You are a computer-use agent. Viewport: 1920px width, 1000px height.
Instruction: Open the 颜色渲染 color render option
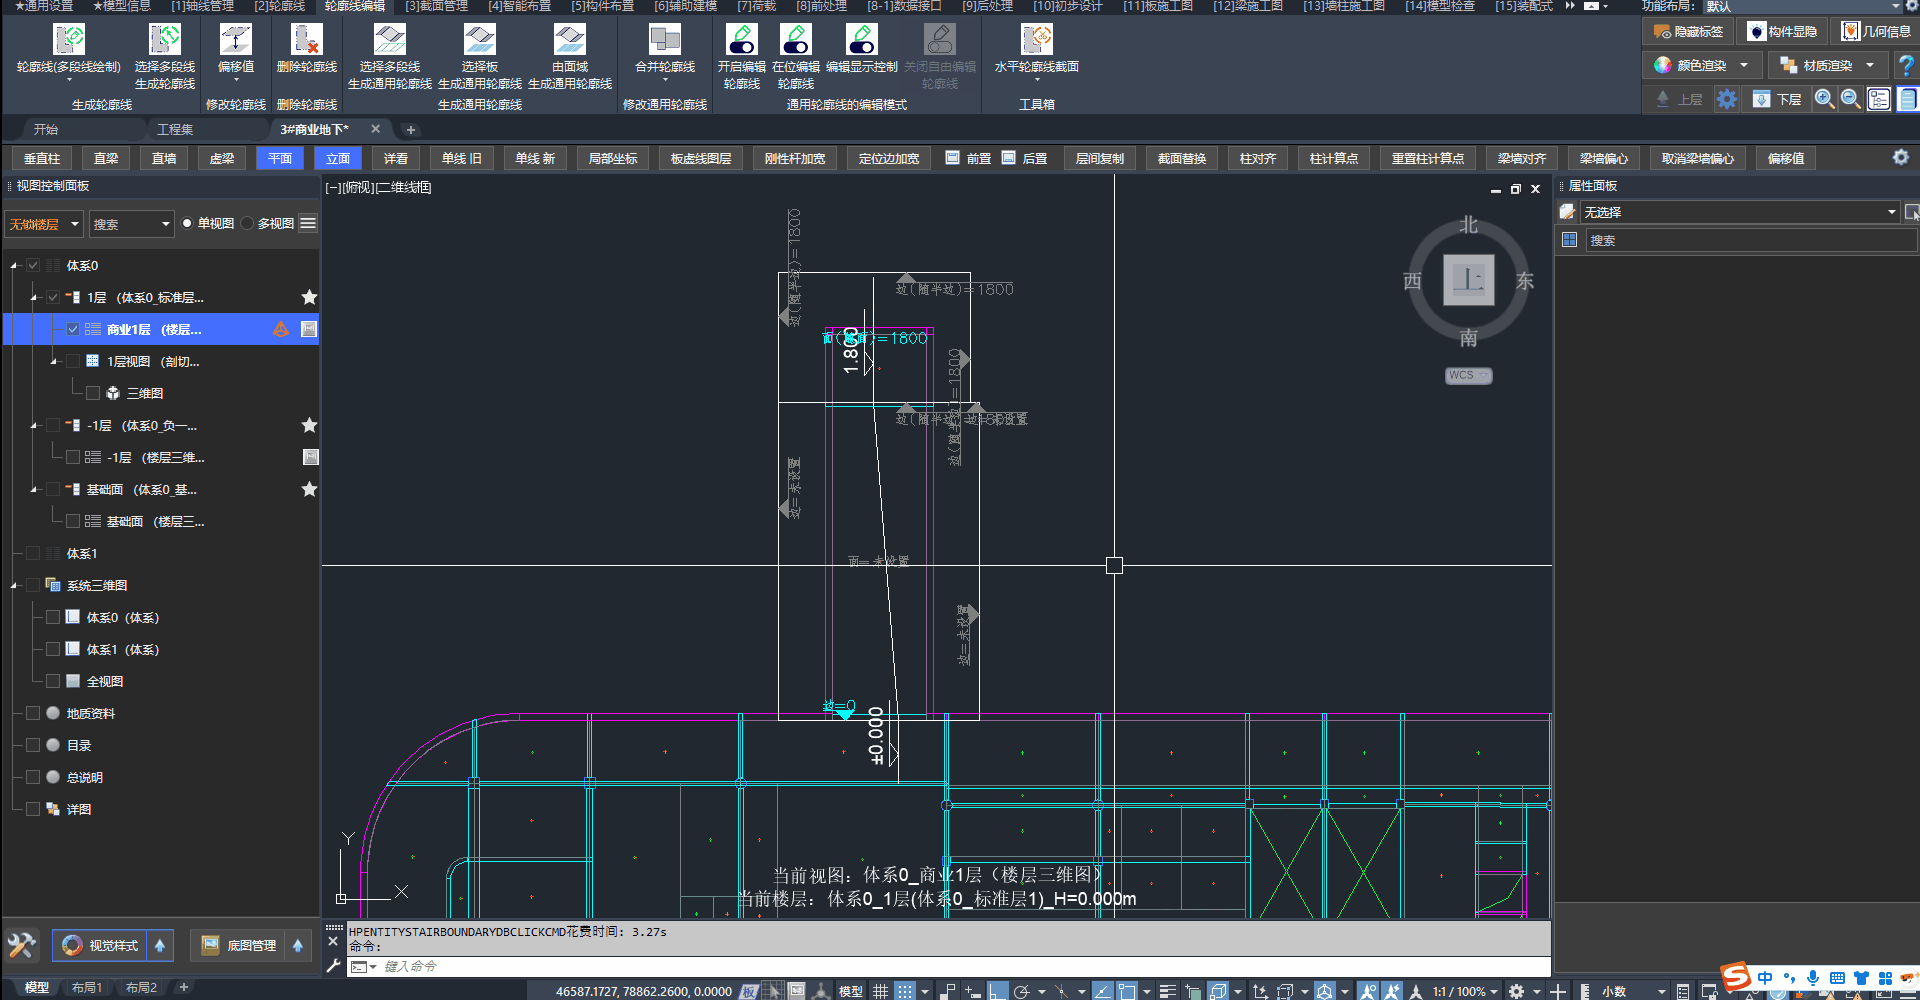(x=1701, y=65)
